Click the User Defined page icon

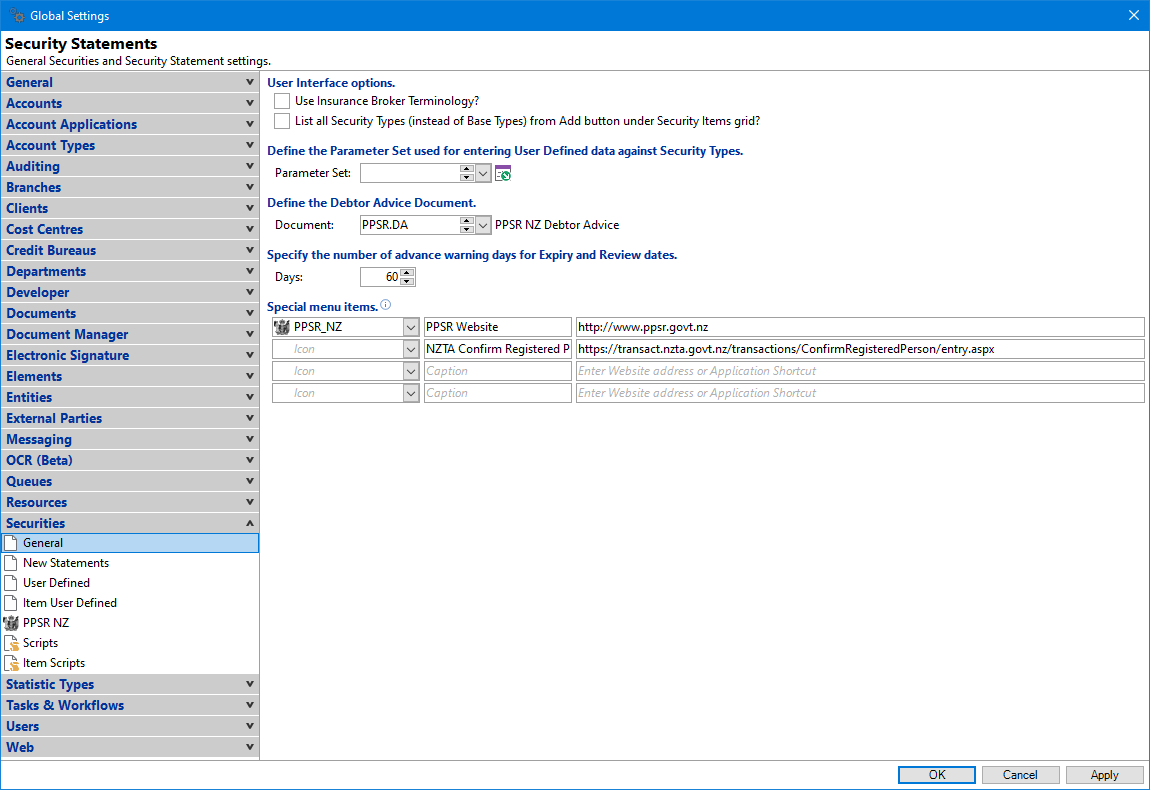tap(12, 583)
